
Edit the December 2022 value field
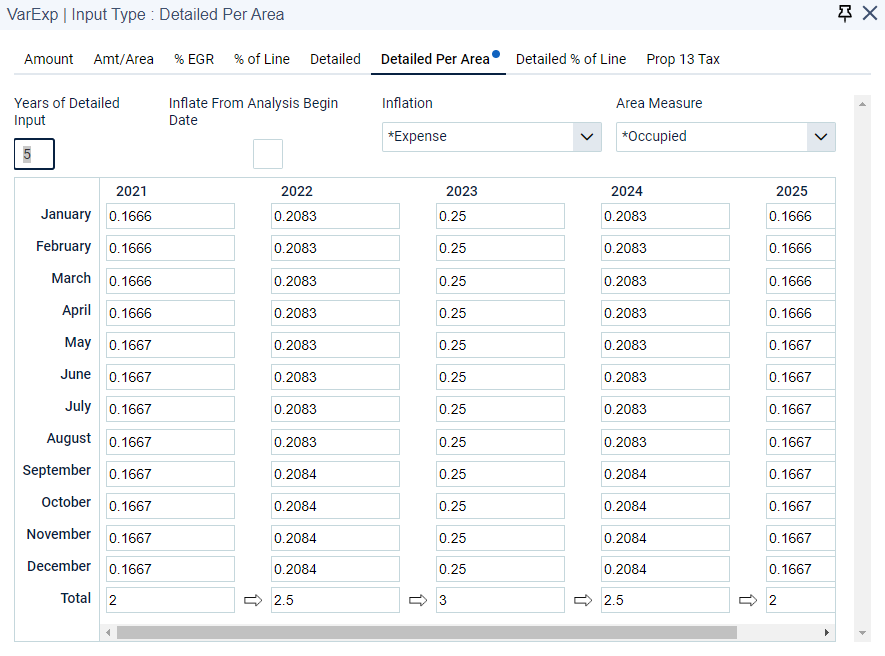[x=335, y=569]
